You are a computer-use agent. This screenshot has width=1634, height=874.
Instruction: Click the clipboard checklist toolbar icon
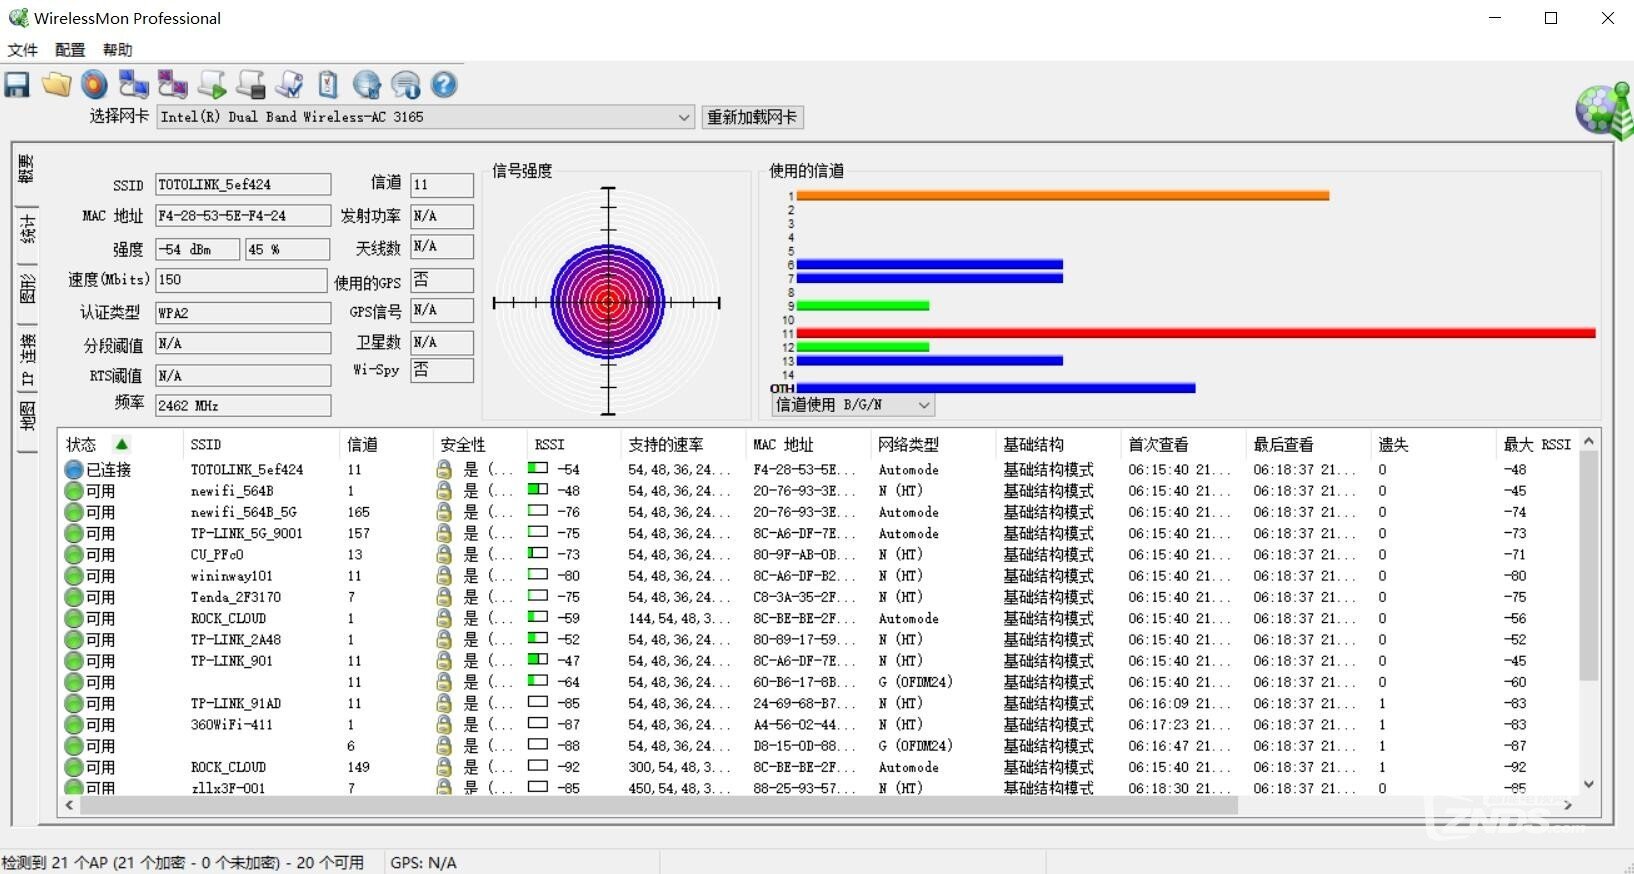point(328,85)
